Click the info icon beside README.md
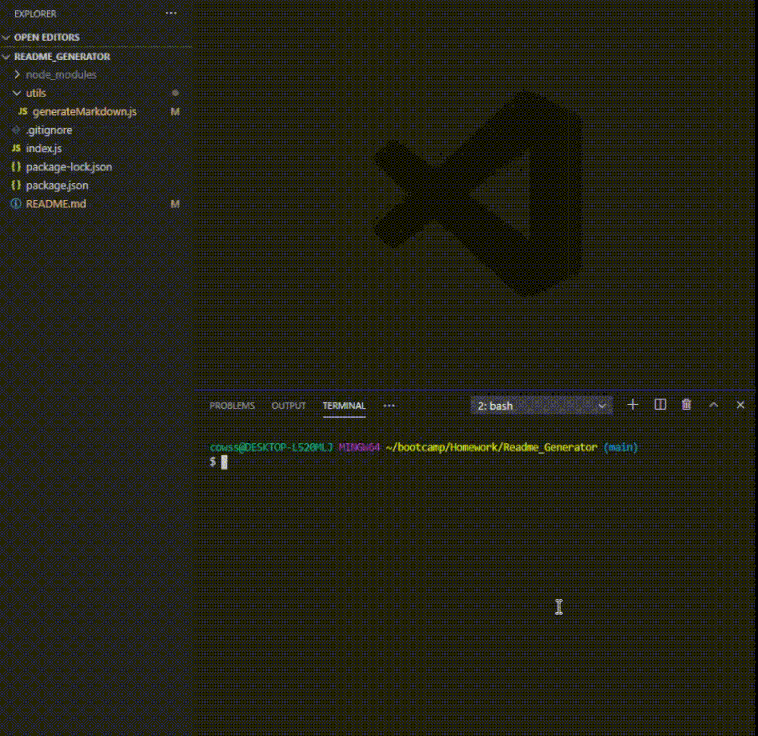Screen dimensions: 758x736 tap(16, 204)
